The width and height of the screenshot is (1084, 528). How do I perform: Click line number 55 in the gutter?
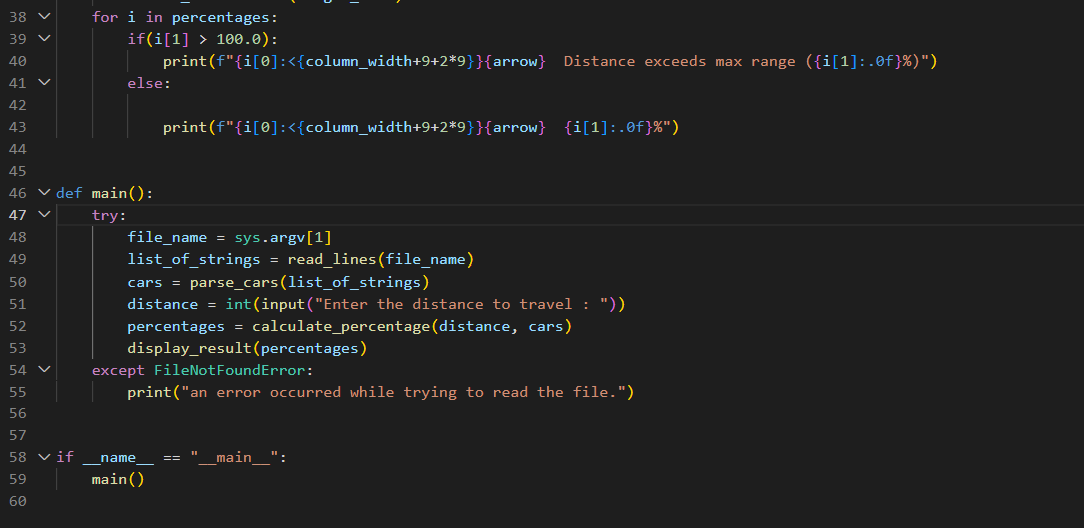point(18,392)
